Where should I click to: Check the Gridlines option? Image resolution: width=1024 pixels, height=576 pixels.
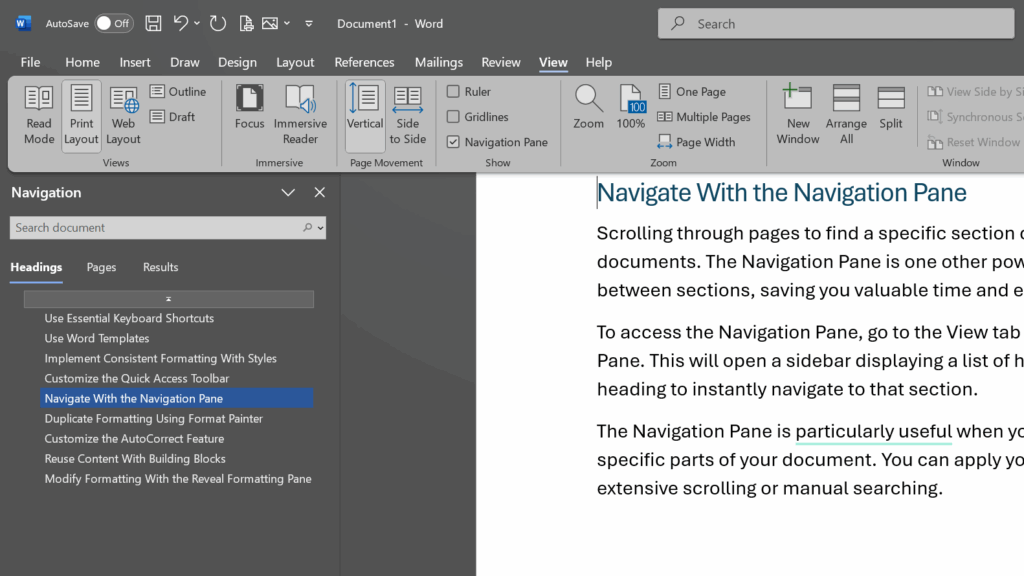coord(453,117)
